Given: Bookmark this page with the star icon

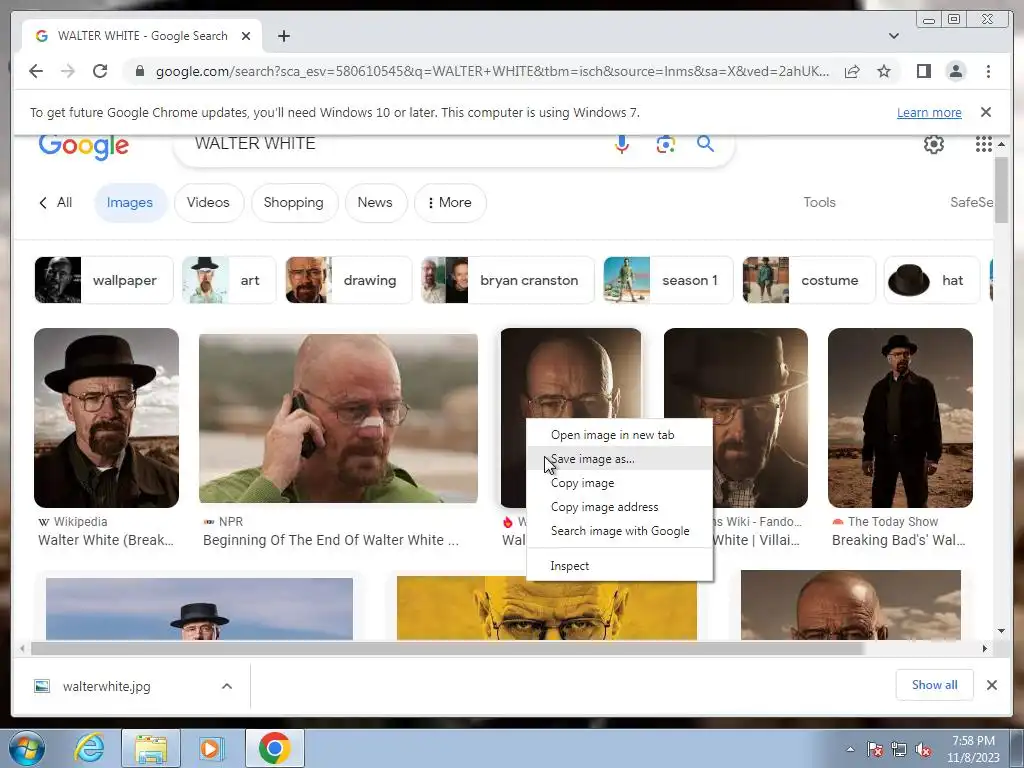Looking at the screenshot, I should coord(884,71).
